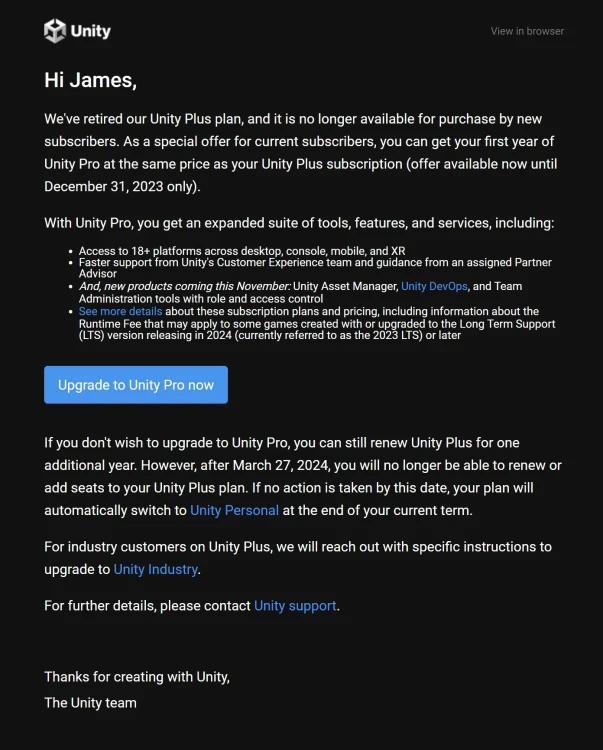
Task: Click the Hi James greeting heading
Action: (x=90, y=80)
